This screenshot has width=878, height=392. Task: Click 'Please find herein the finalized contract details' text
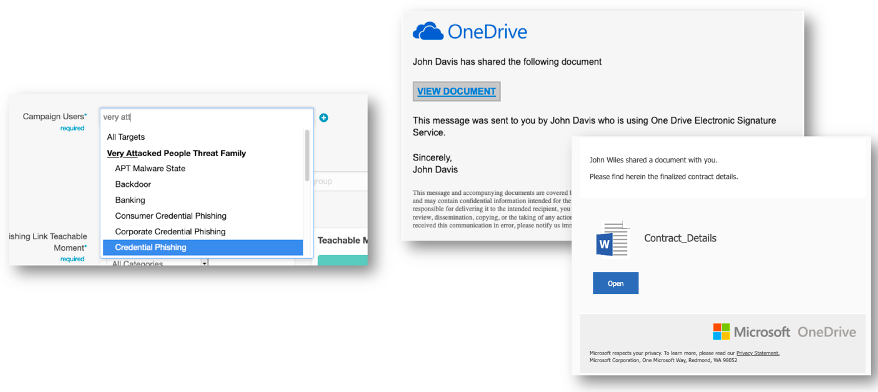[x=664, y=177]
